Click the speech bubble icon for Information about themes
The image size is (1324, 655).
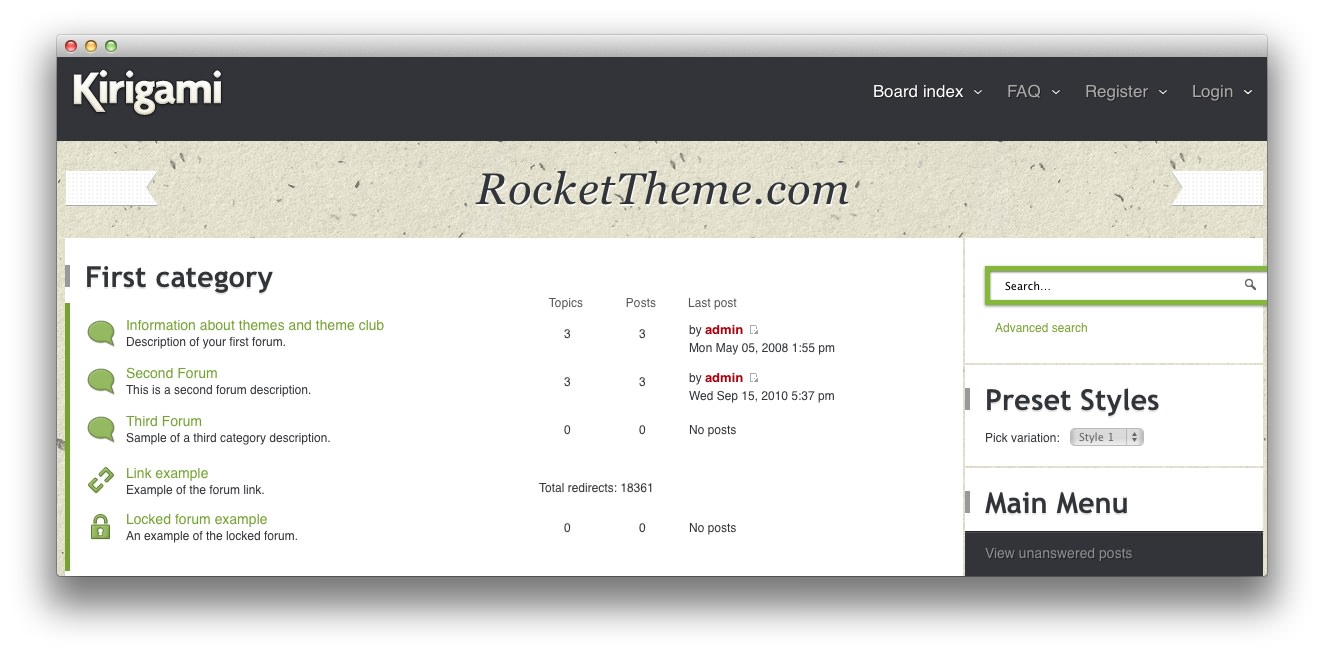click(101, 333)
